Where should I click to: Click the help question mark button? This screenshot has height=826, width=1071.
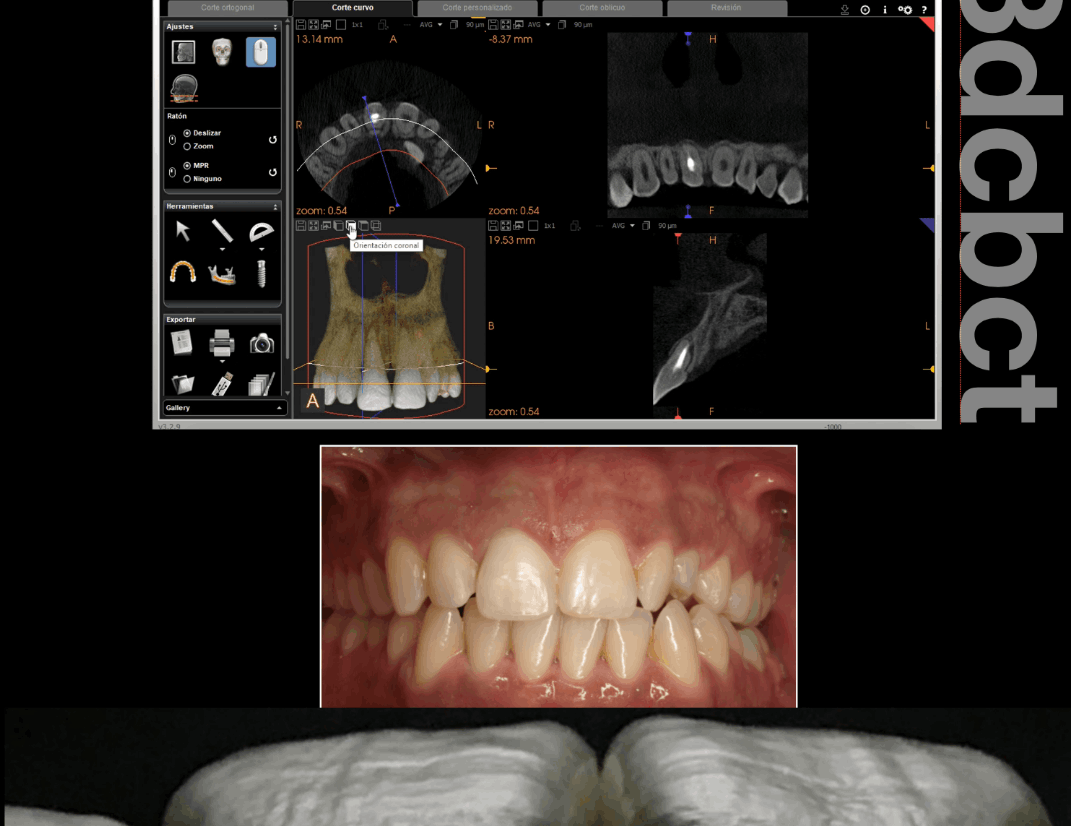pyautogui.click(x=924, y=9)
